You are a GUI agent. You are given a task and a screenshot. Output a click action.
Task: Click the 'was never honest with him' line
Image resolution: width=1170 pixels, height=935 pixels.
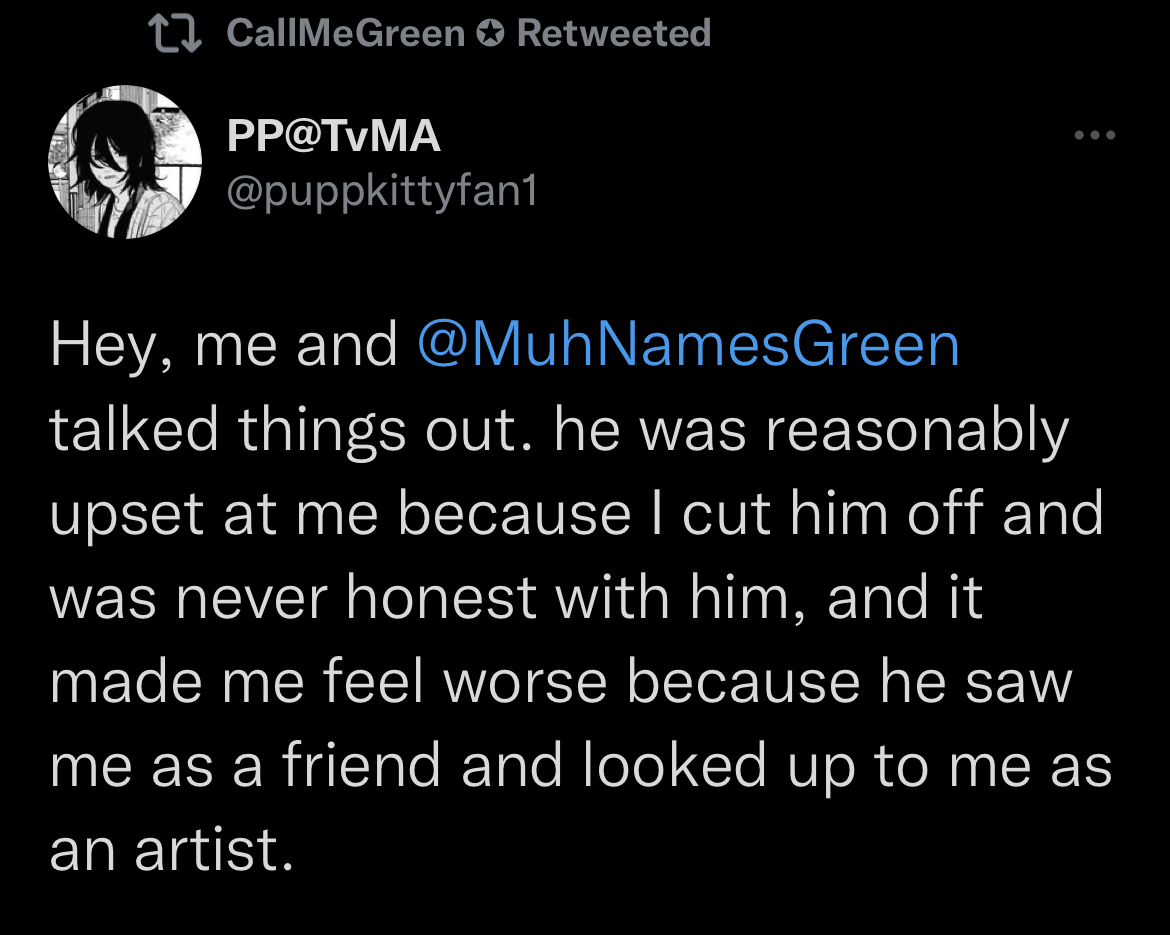(516, 598)
